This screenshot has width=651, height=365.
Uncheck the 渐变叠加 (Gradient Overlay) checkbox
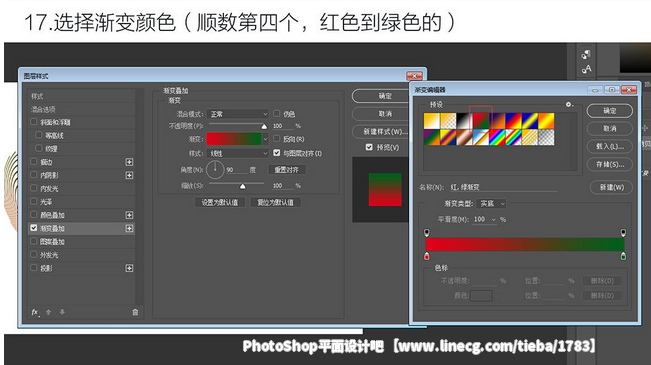34,228
